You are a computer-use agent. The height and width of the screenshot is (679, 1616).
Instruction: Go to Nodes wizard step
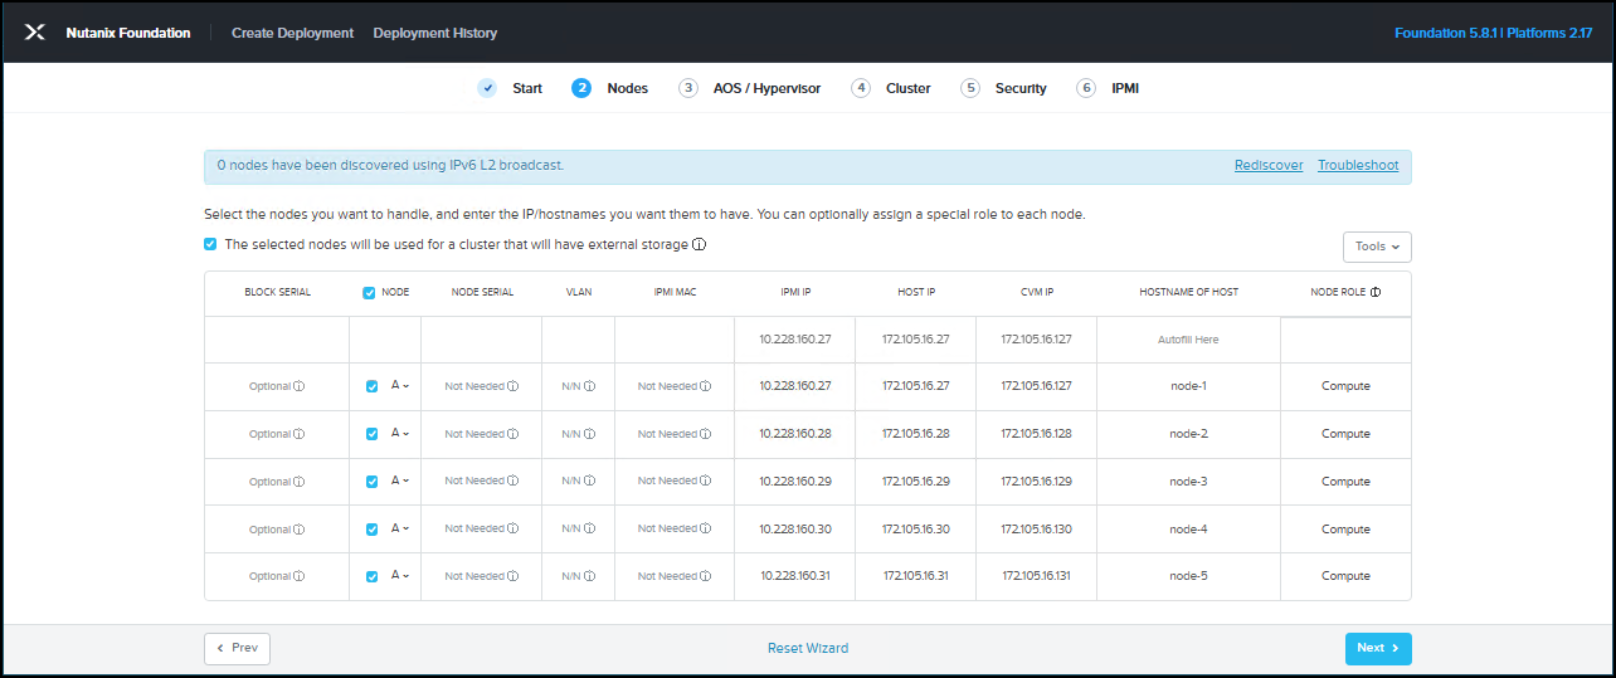click(x=610, y=88)
